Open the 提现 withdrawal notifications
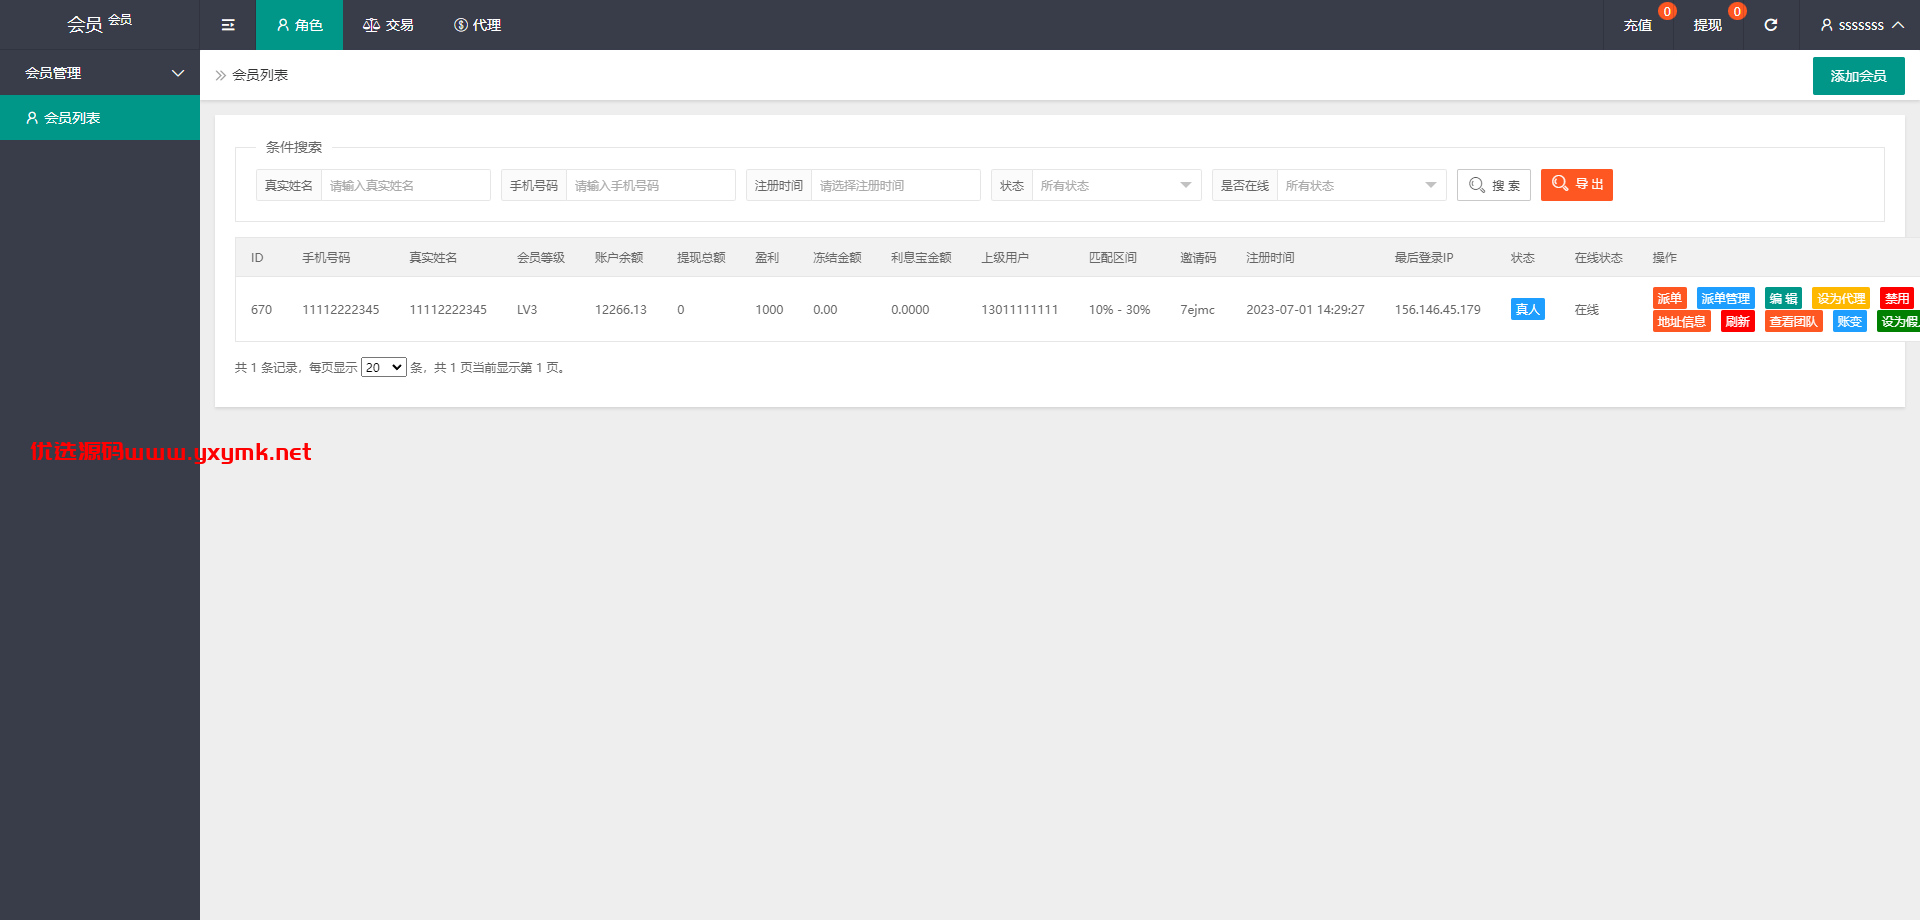 [1708, 25]
